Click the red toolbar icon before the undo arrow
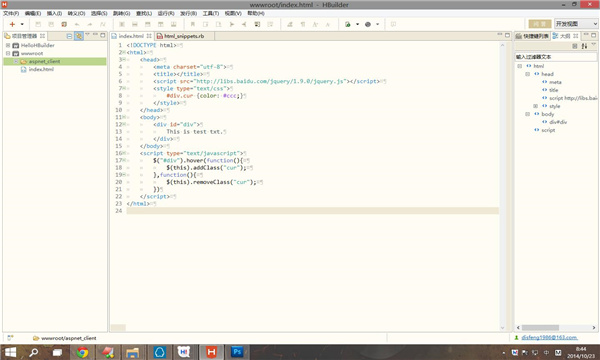The width and height of the screenshot is (600, 360). pyautogui.click(x=64, y=24)
